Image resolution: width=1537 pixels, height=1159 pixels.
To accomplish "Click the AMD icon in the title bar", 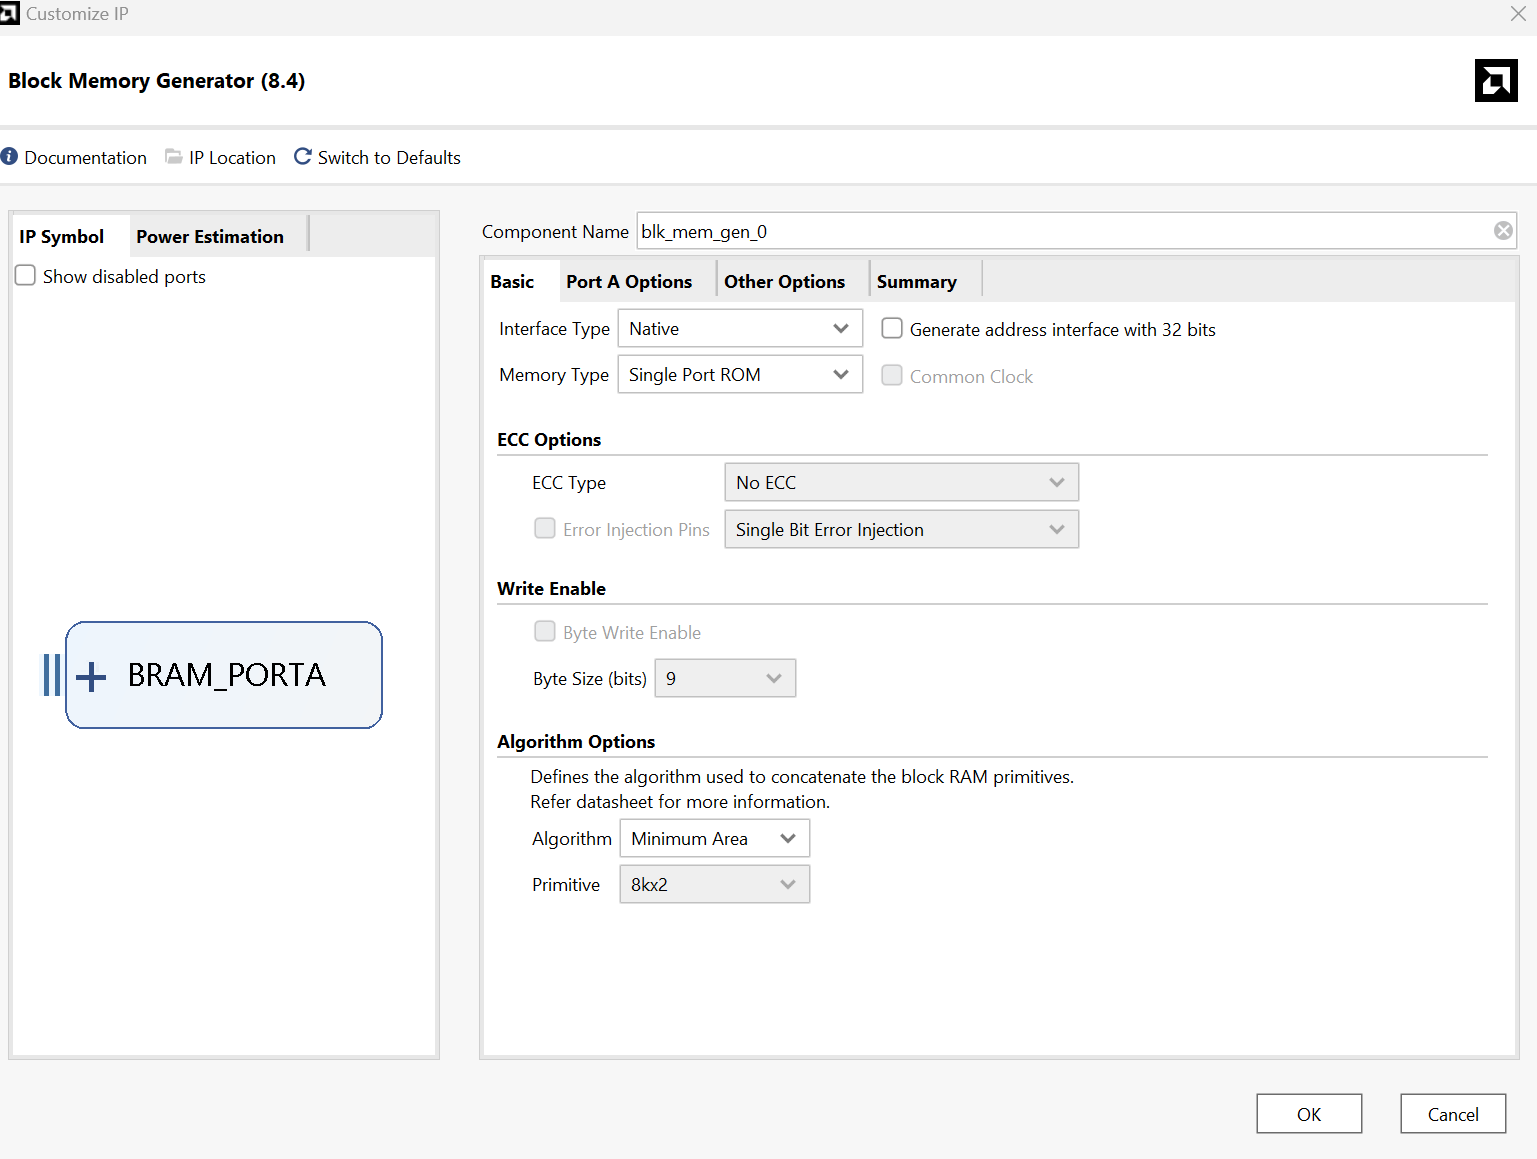I will (10, 13).
